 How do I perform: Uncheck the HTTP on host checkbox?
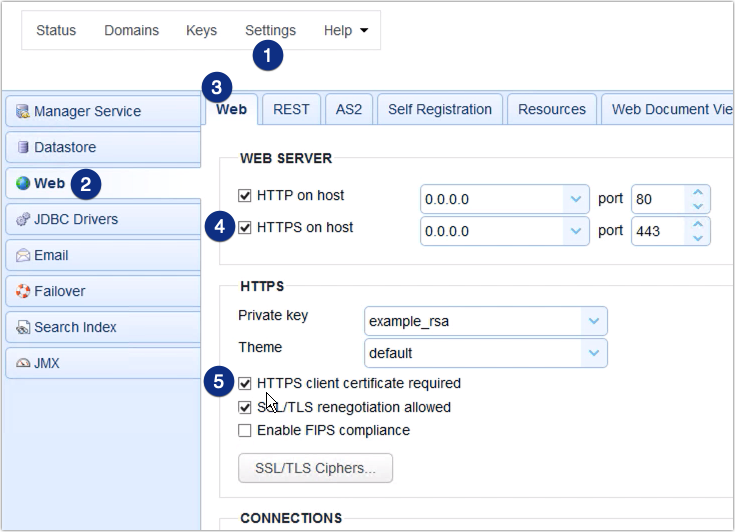coord(245,196)
